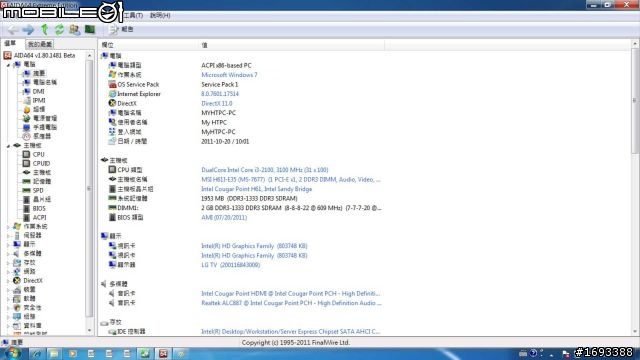Screen dimensions: 640x360
Task: Open the DirectX 11.0 link
Action: [x=217, y=104]
